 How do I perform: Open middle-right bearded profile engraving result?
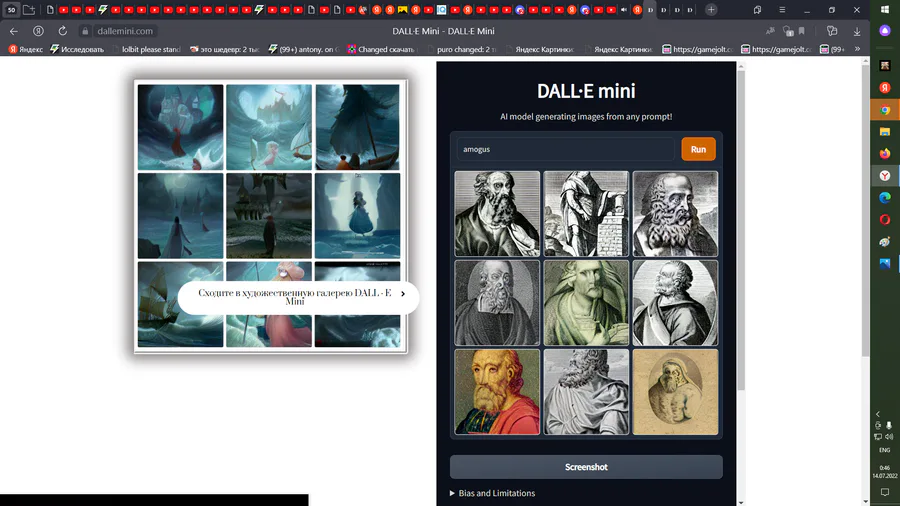point(675,303)
